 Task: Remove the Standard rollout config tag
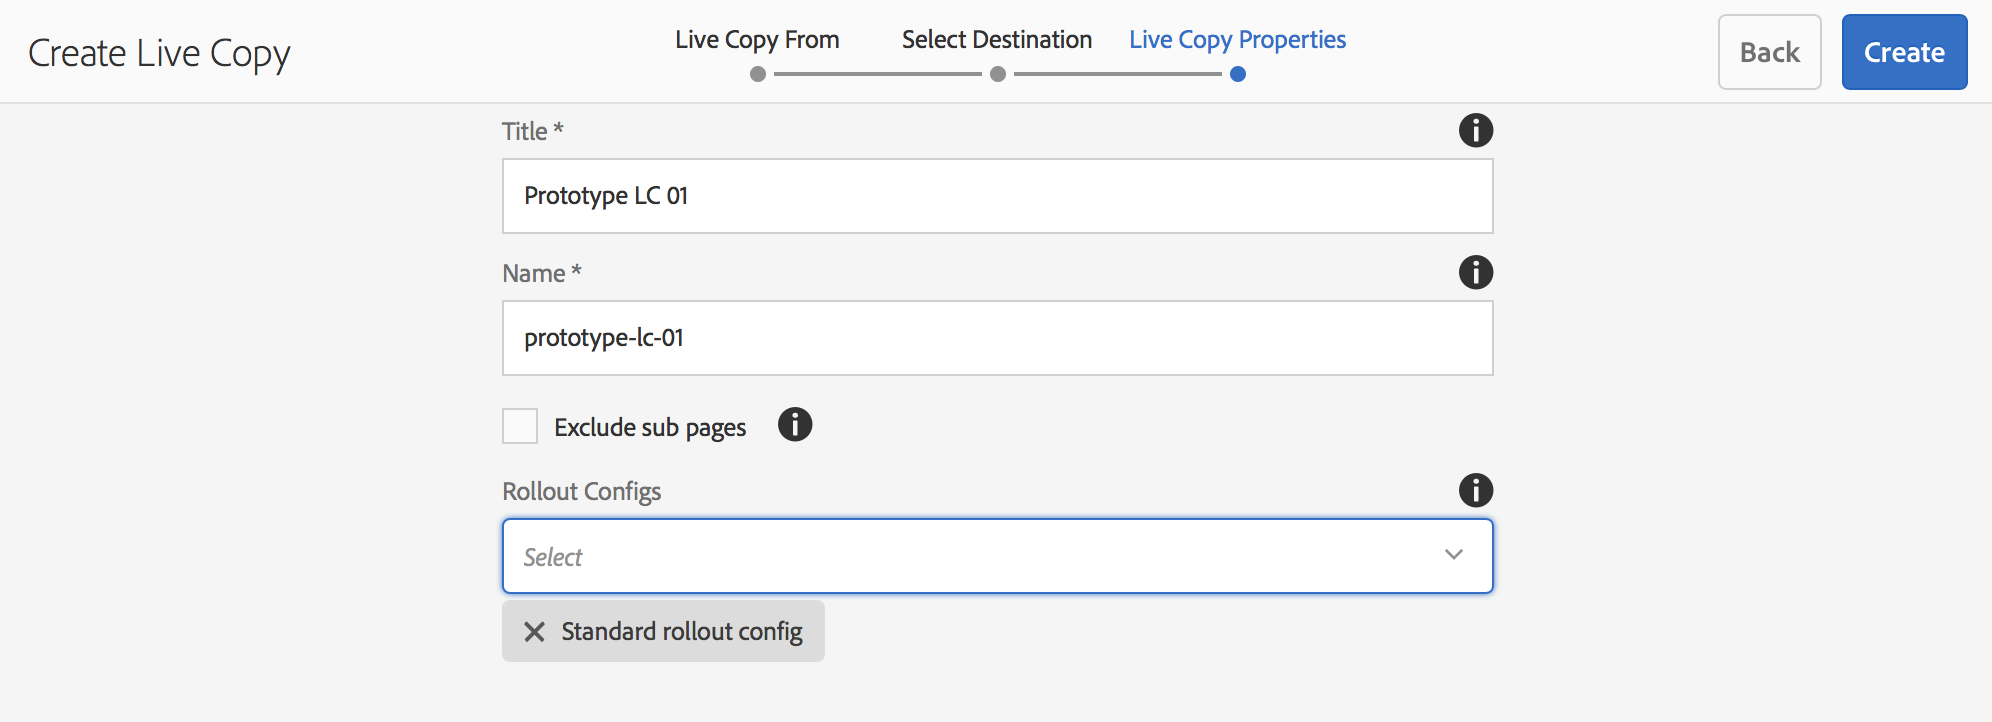(x=535, y=632)
